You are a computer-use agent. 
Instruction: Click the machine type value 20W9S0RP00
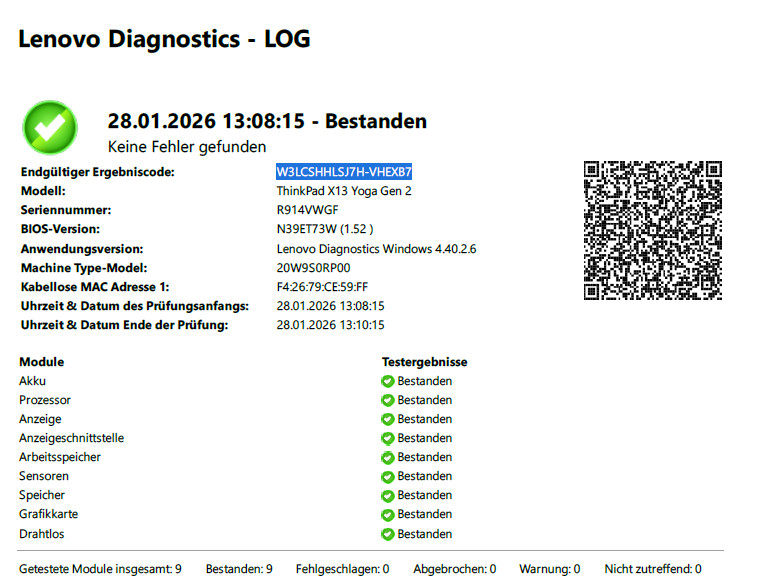click(313, 268)
